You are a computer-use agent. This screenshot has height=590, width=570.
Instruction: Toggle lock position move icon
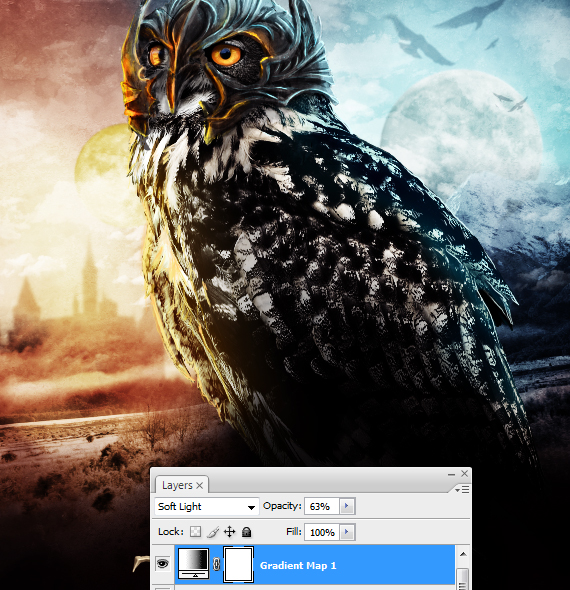pyautogui.click(x=230, y=532)
